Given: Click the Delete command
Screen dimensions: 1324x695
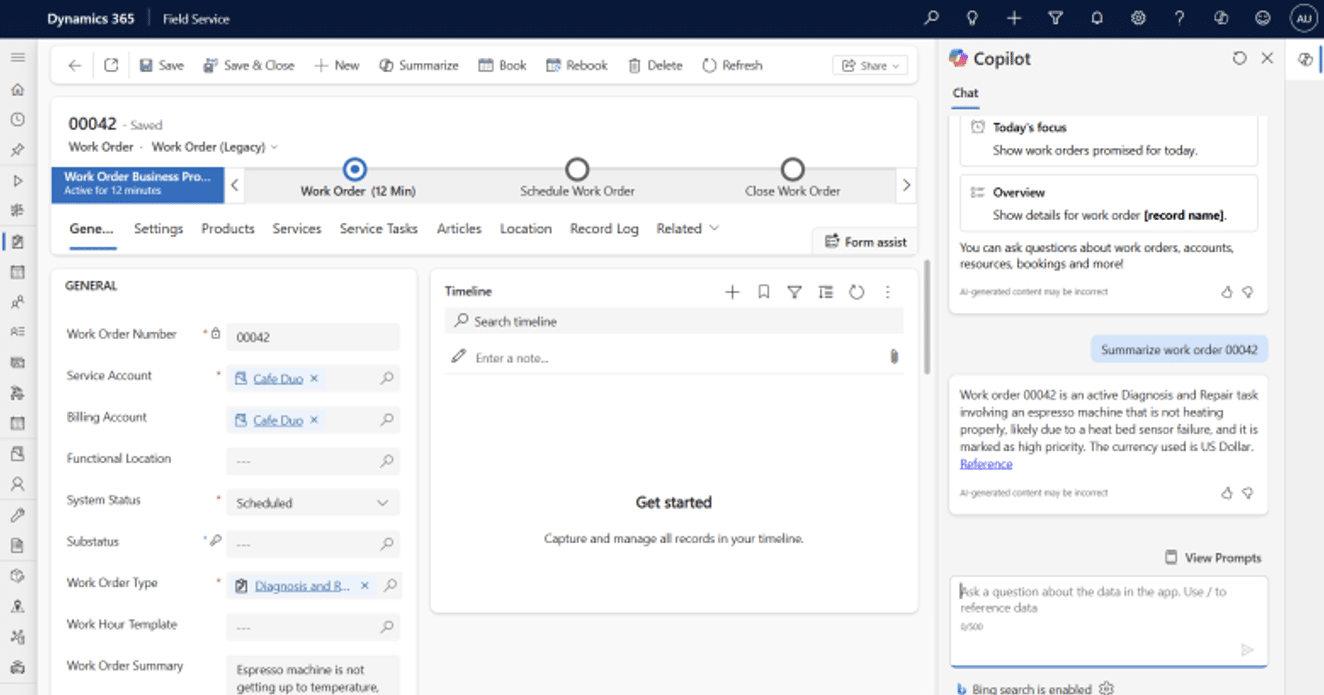Looking at the screenshot, I should (x=655, y=65).
